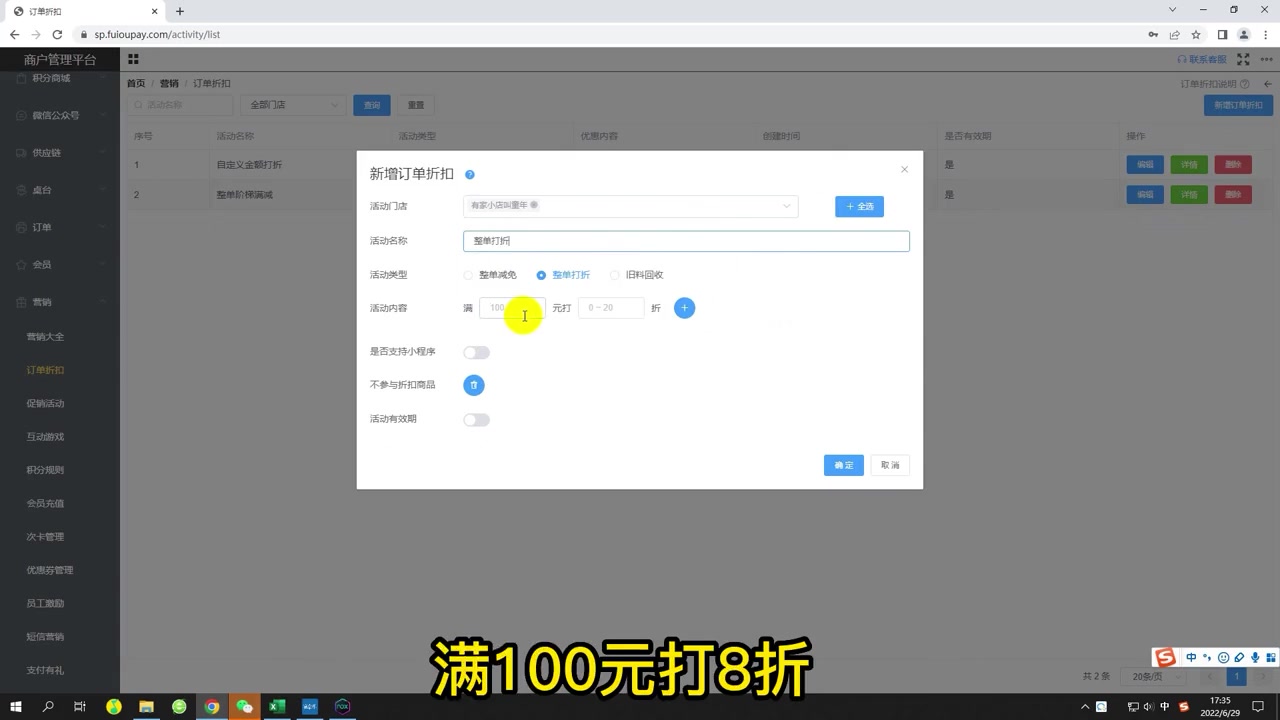Open 促销活动 in the sidebar
The width and height of the screenshot is (1280, 720).
click(45, 404)
